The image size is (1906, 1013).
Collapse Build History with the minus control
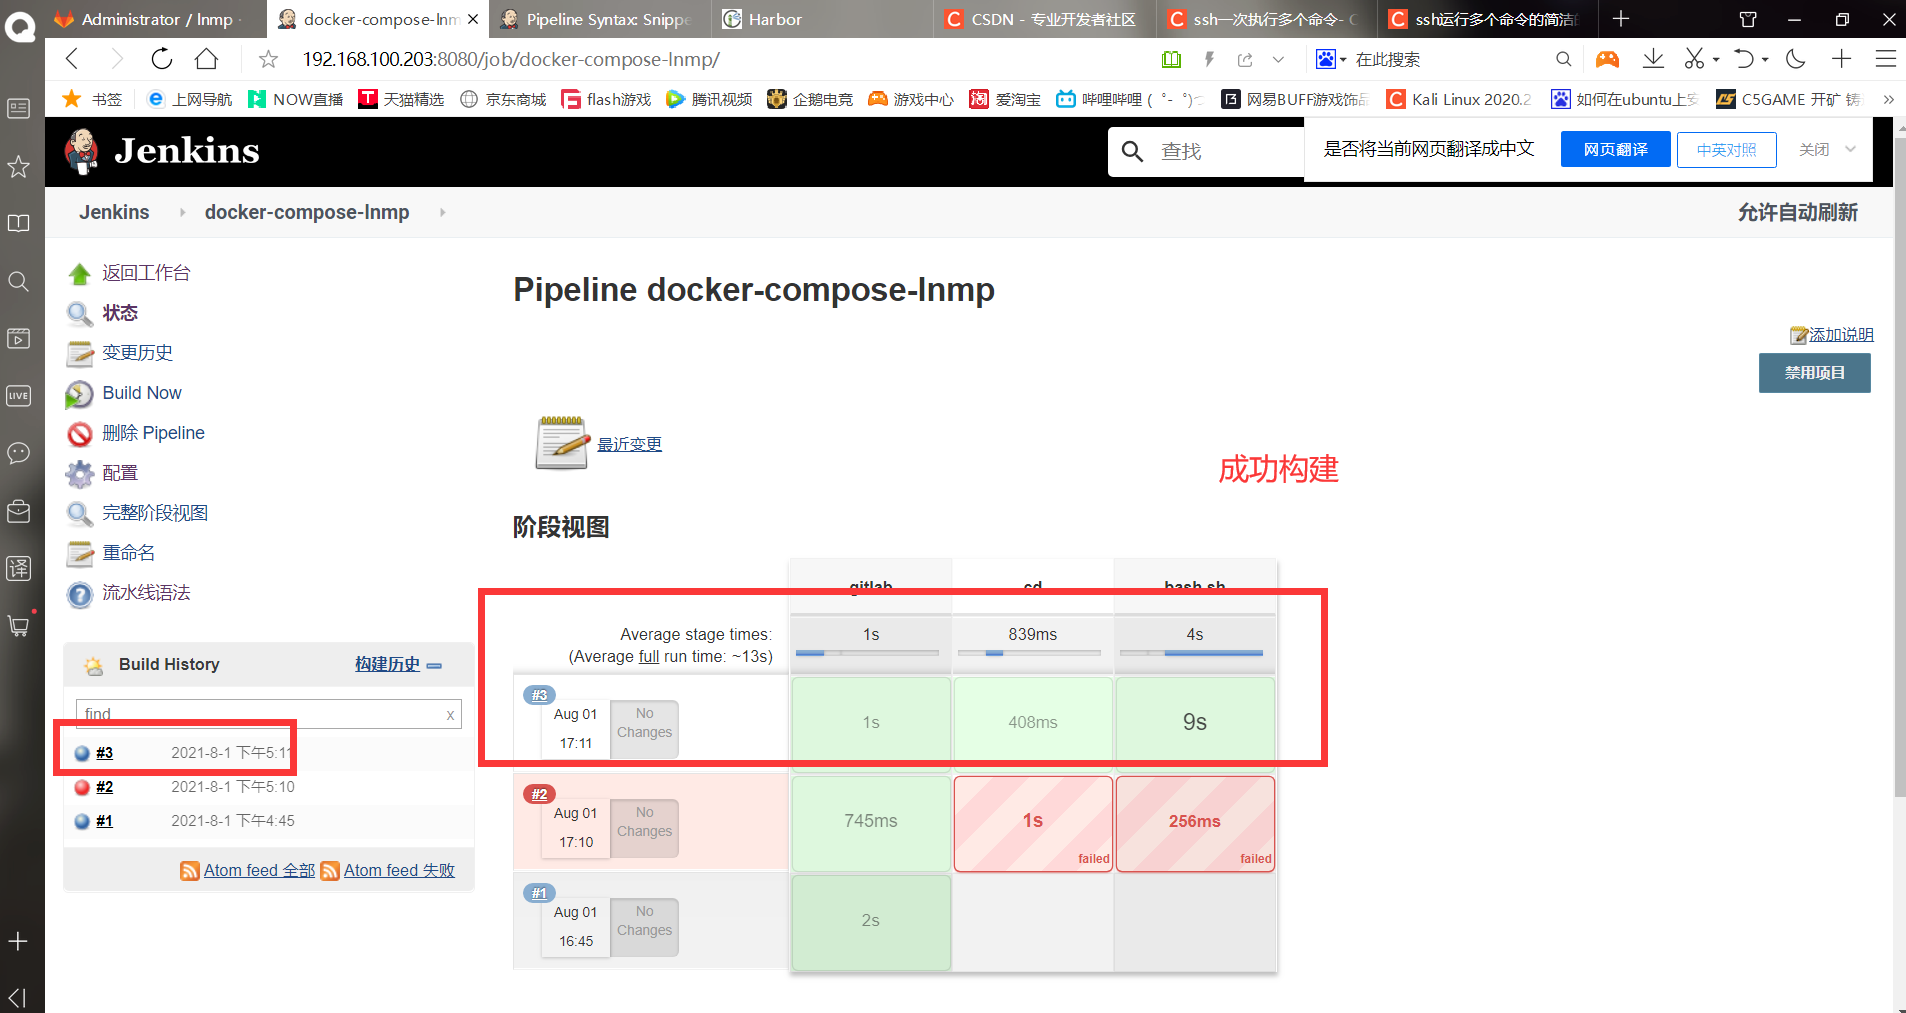pos(434,665)
